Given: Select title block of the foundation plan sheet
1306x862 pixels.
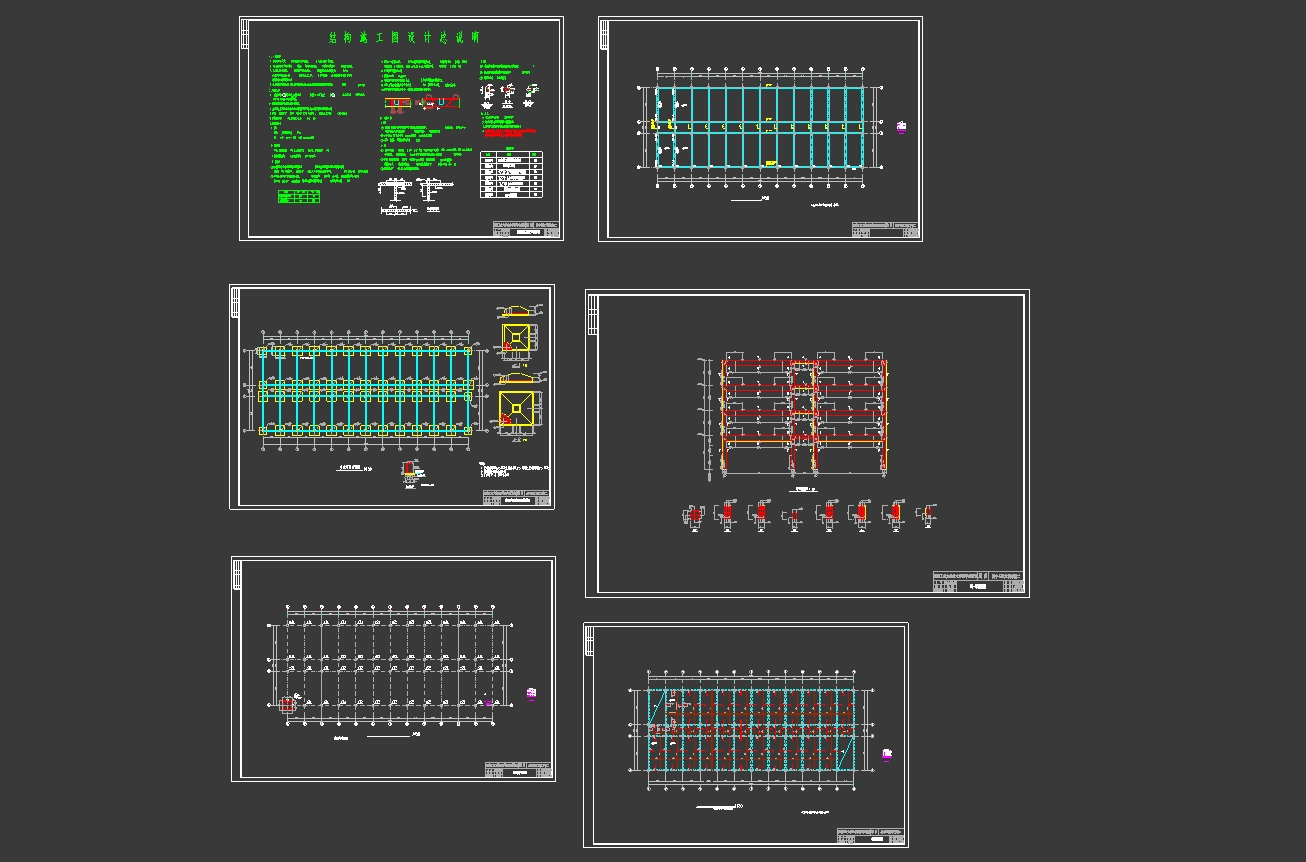Looking at the screenshot, I should point(516,496).
